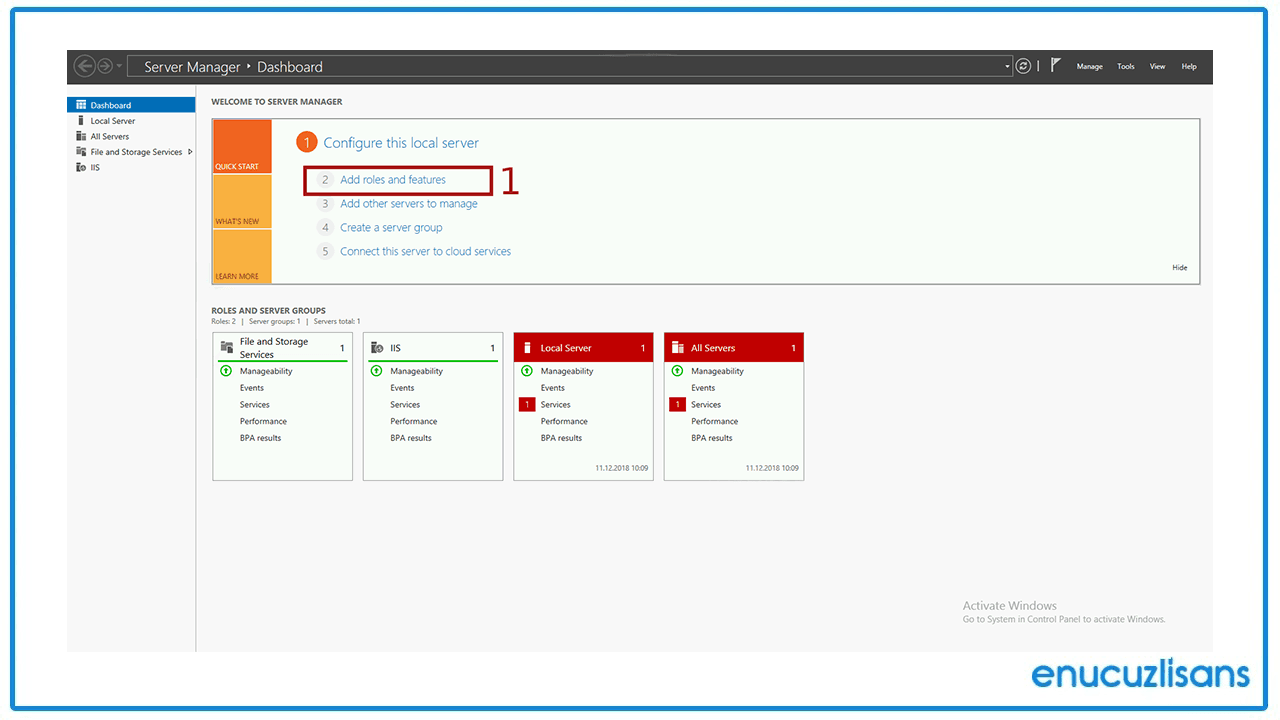Open Events in File and Storage Services tile
The height and width of the screenshot is (720, 1280).
tap(252, 388)
